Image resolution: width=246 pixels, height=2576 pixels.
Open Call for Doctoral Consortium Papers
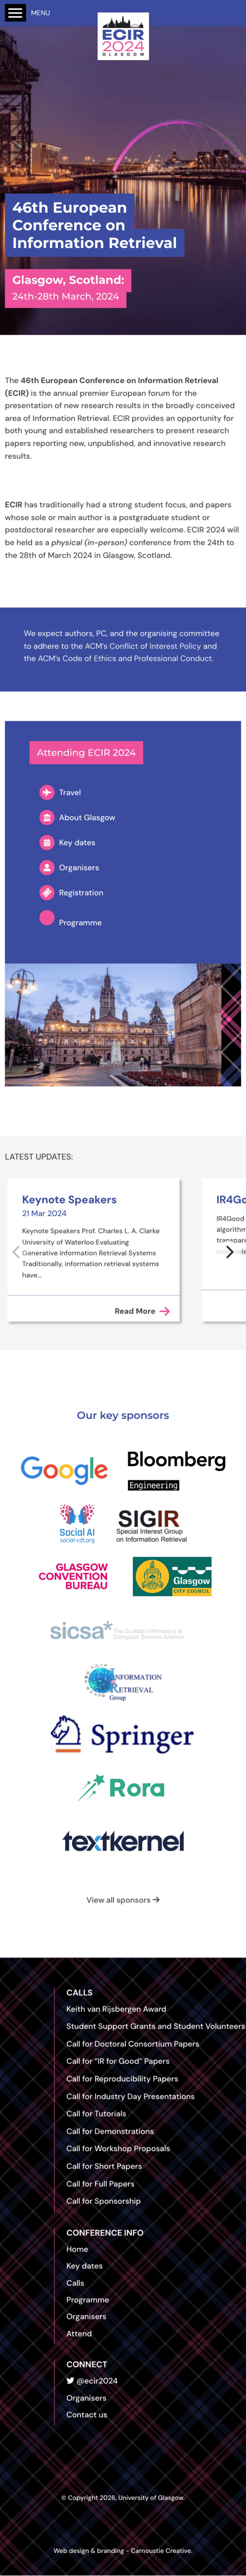click(x=133, y=2043)
